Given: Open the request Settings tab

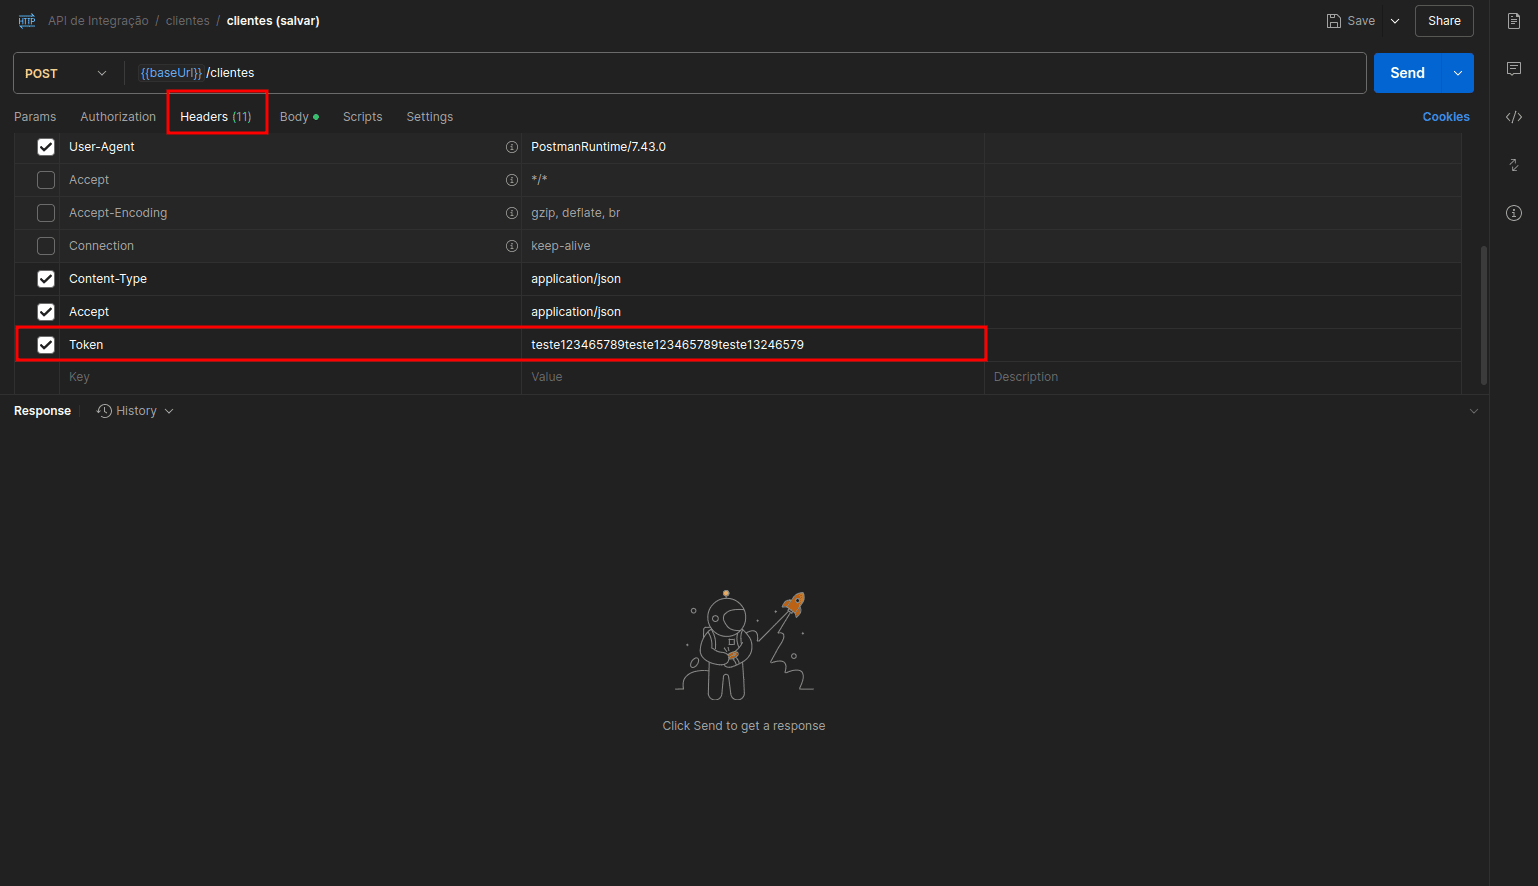Looking at the screenshot, I should pos(430,117).
